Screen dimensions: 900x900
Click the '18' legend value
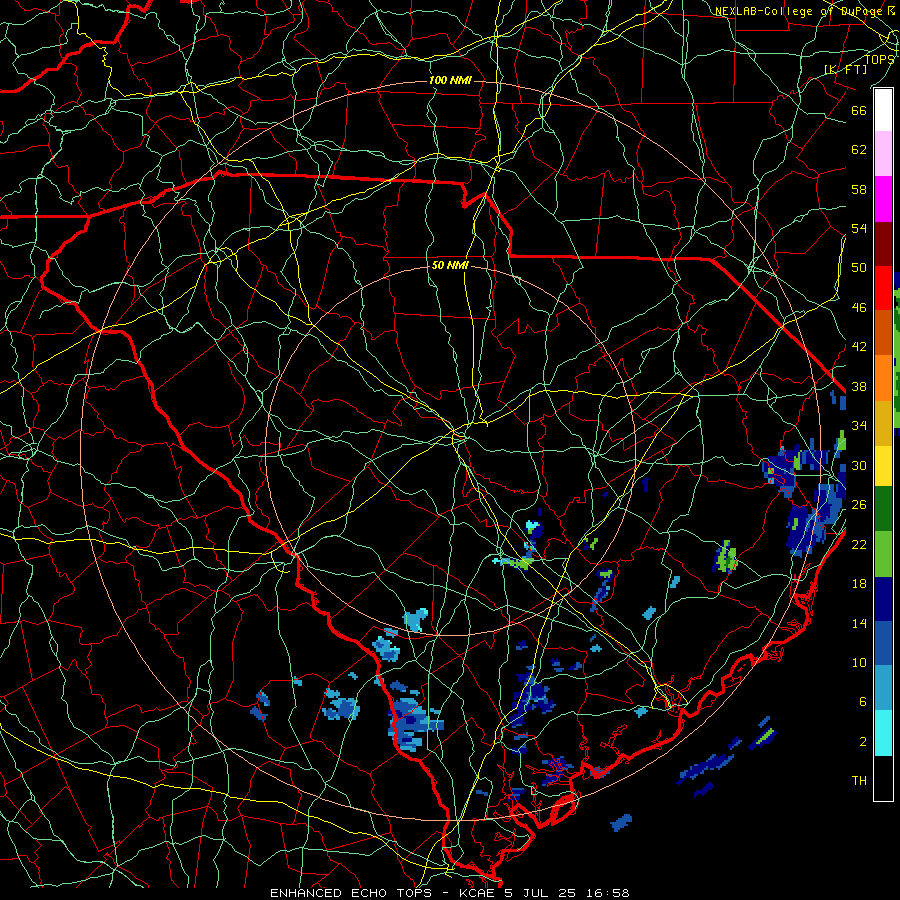pyautogui.click(x=859, y=583)
